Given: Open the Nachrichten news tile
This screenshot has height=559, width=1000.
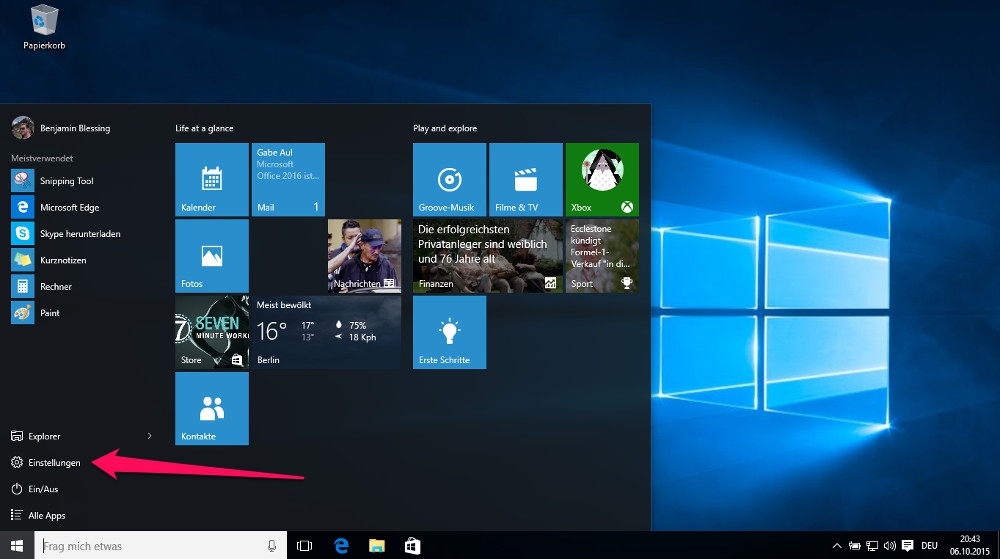Looking at the screenshot, I should click(x=364, y=256).
